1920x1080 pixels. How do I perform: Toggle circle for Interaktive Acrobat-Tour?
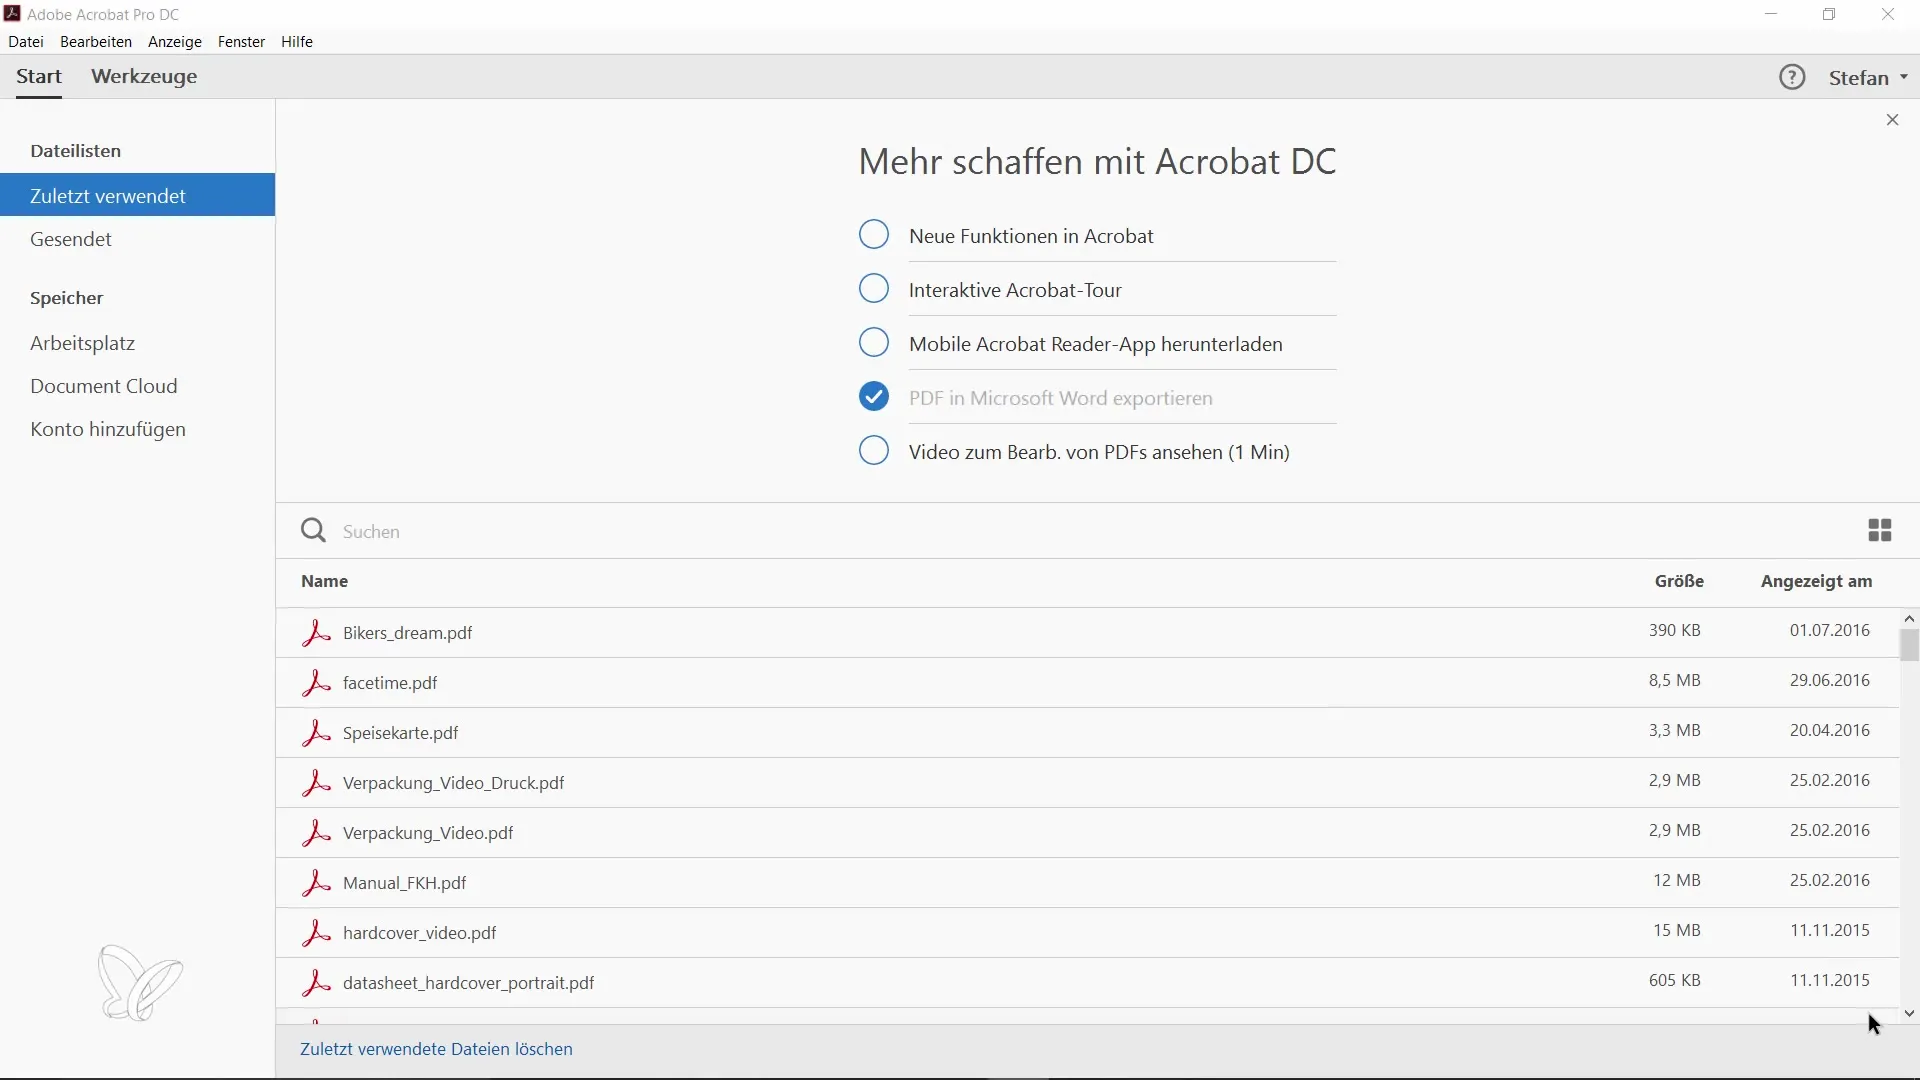tap(874, 289)
